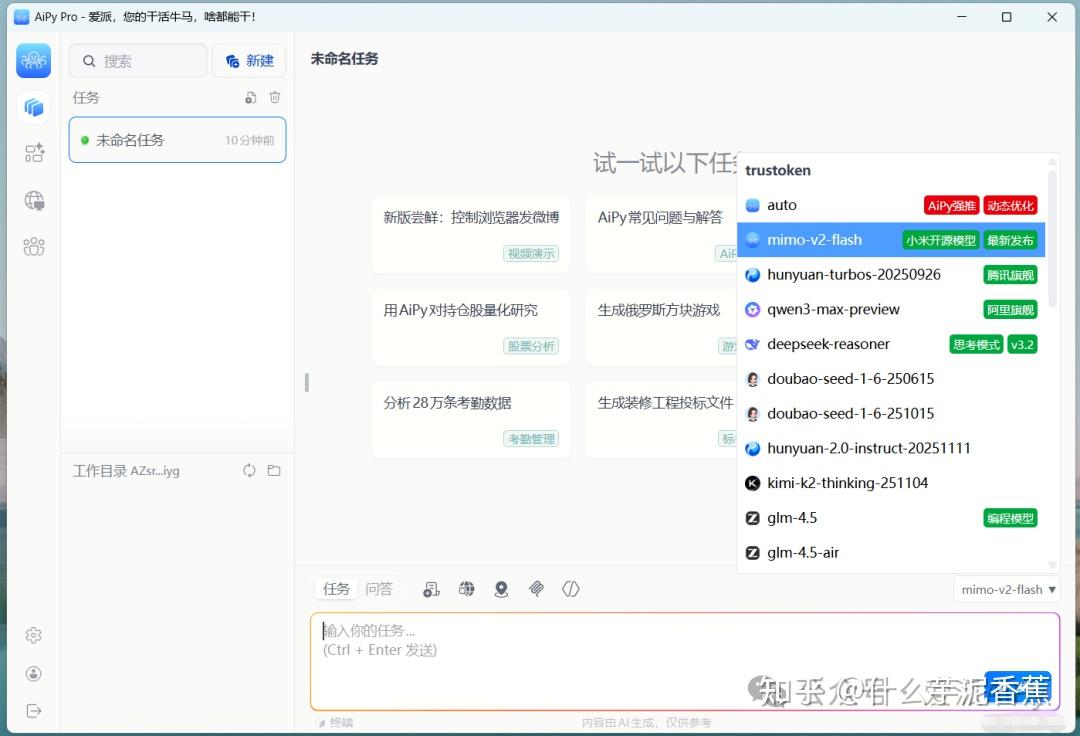Screen dimensions: 1080x736
Task: Open the community/people panel in the sidebar
Action: 34,247
